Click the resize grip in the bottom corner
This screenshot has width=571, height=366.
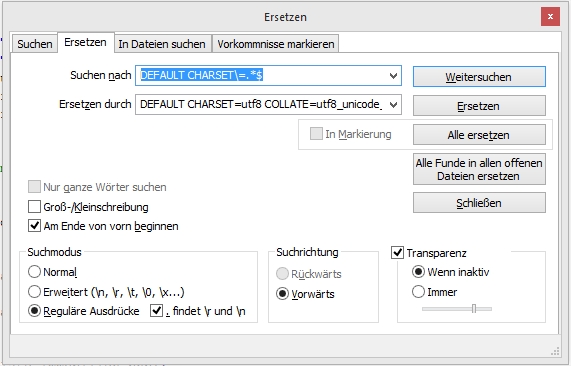tap(555, 351)
